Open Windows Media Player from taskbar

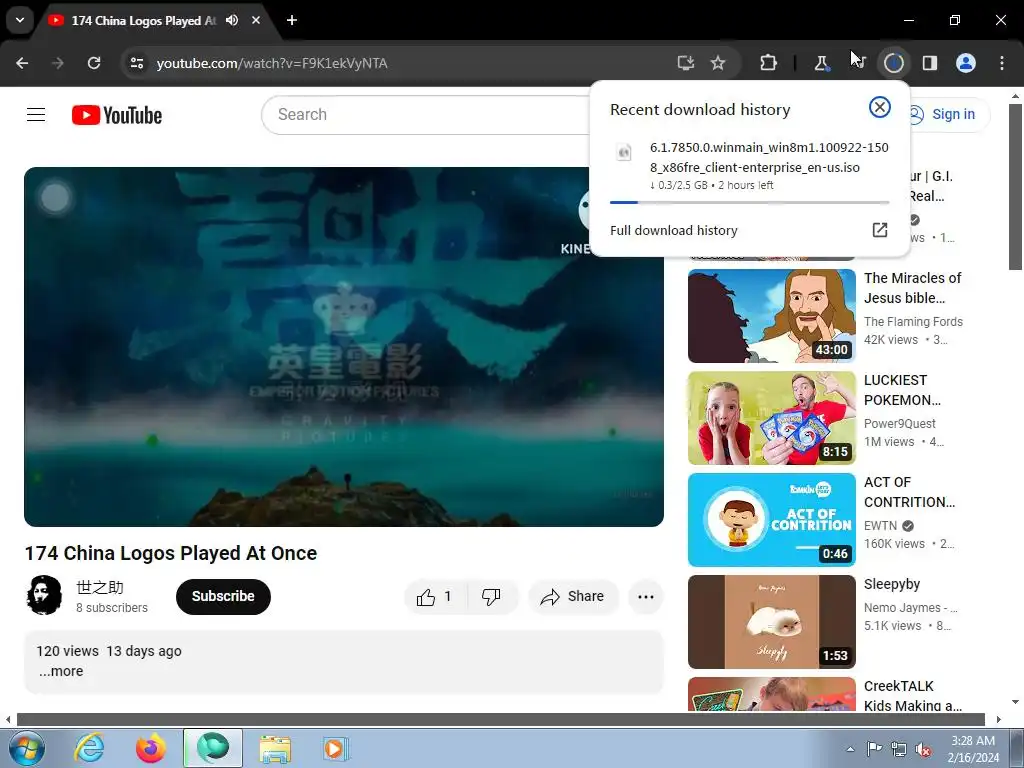coord(335,748)
